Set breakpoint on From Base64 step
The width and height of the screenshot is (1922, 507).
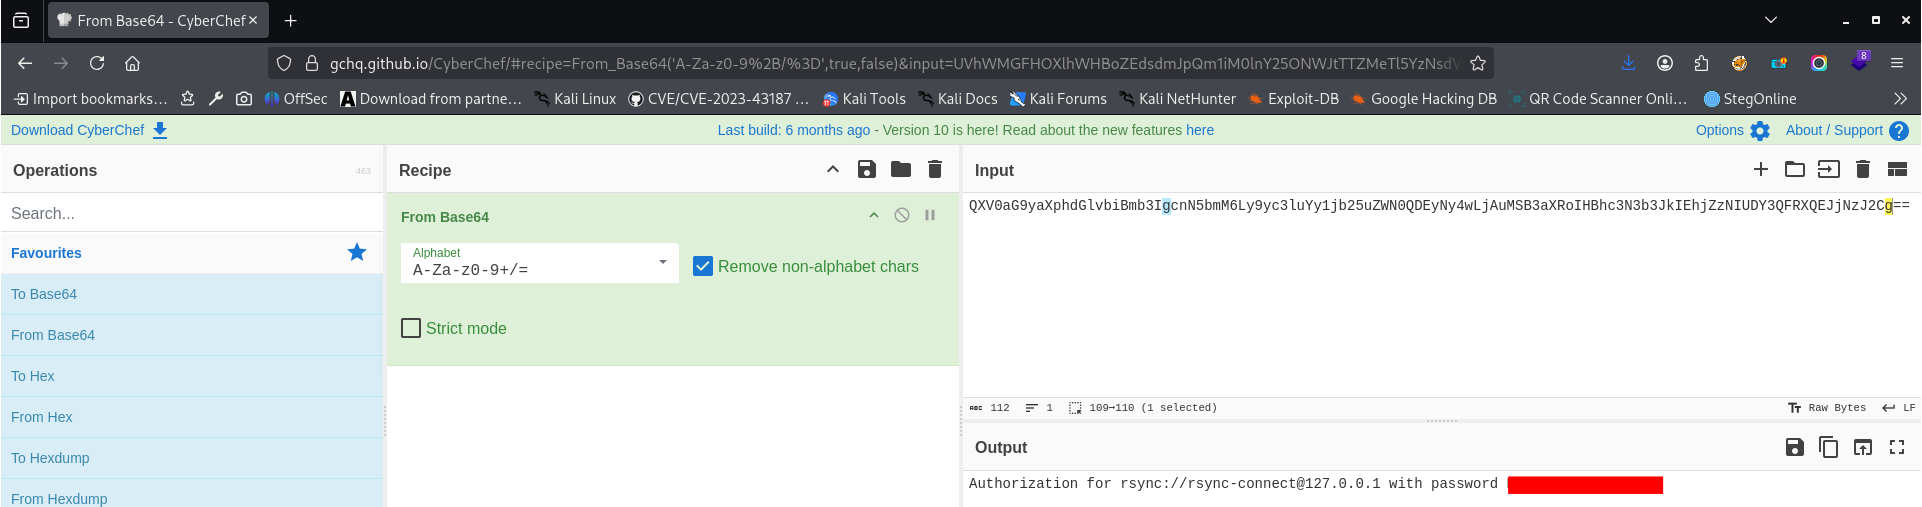[929, 216]
